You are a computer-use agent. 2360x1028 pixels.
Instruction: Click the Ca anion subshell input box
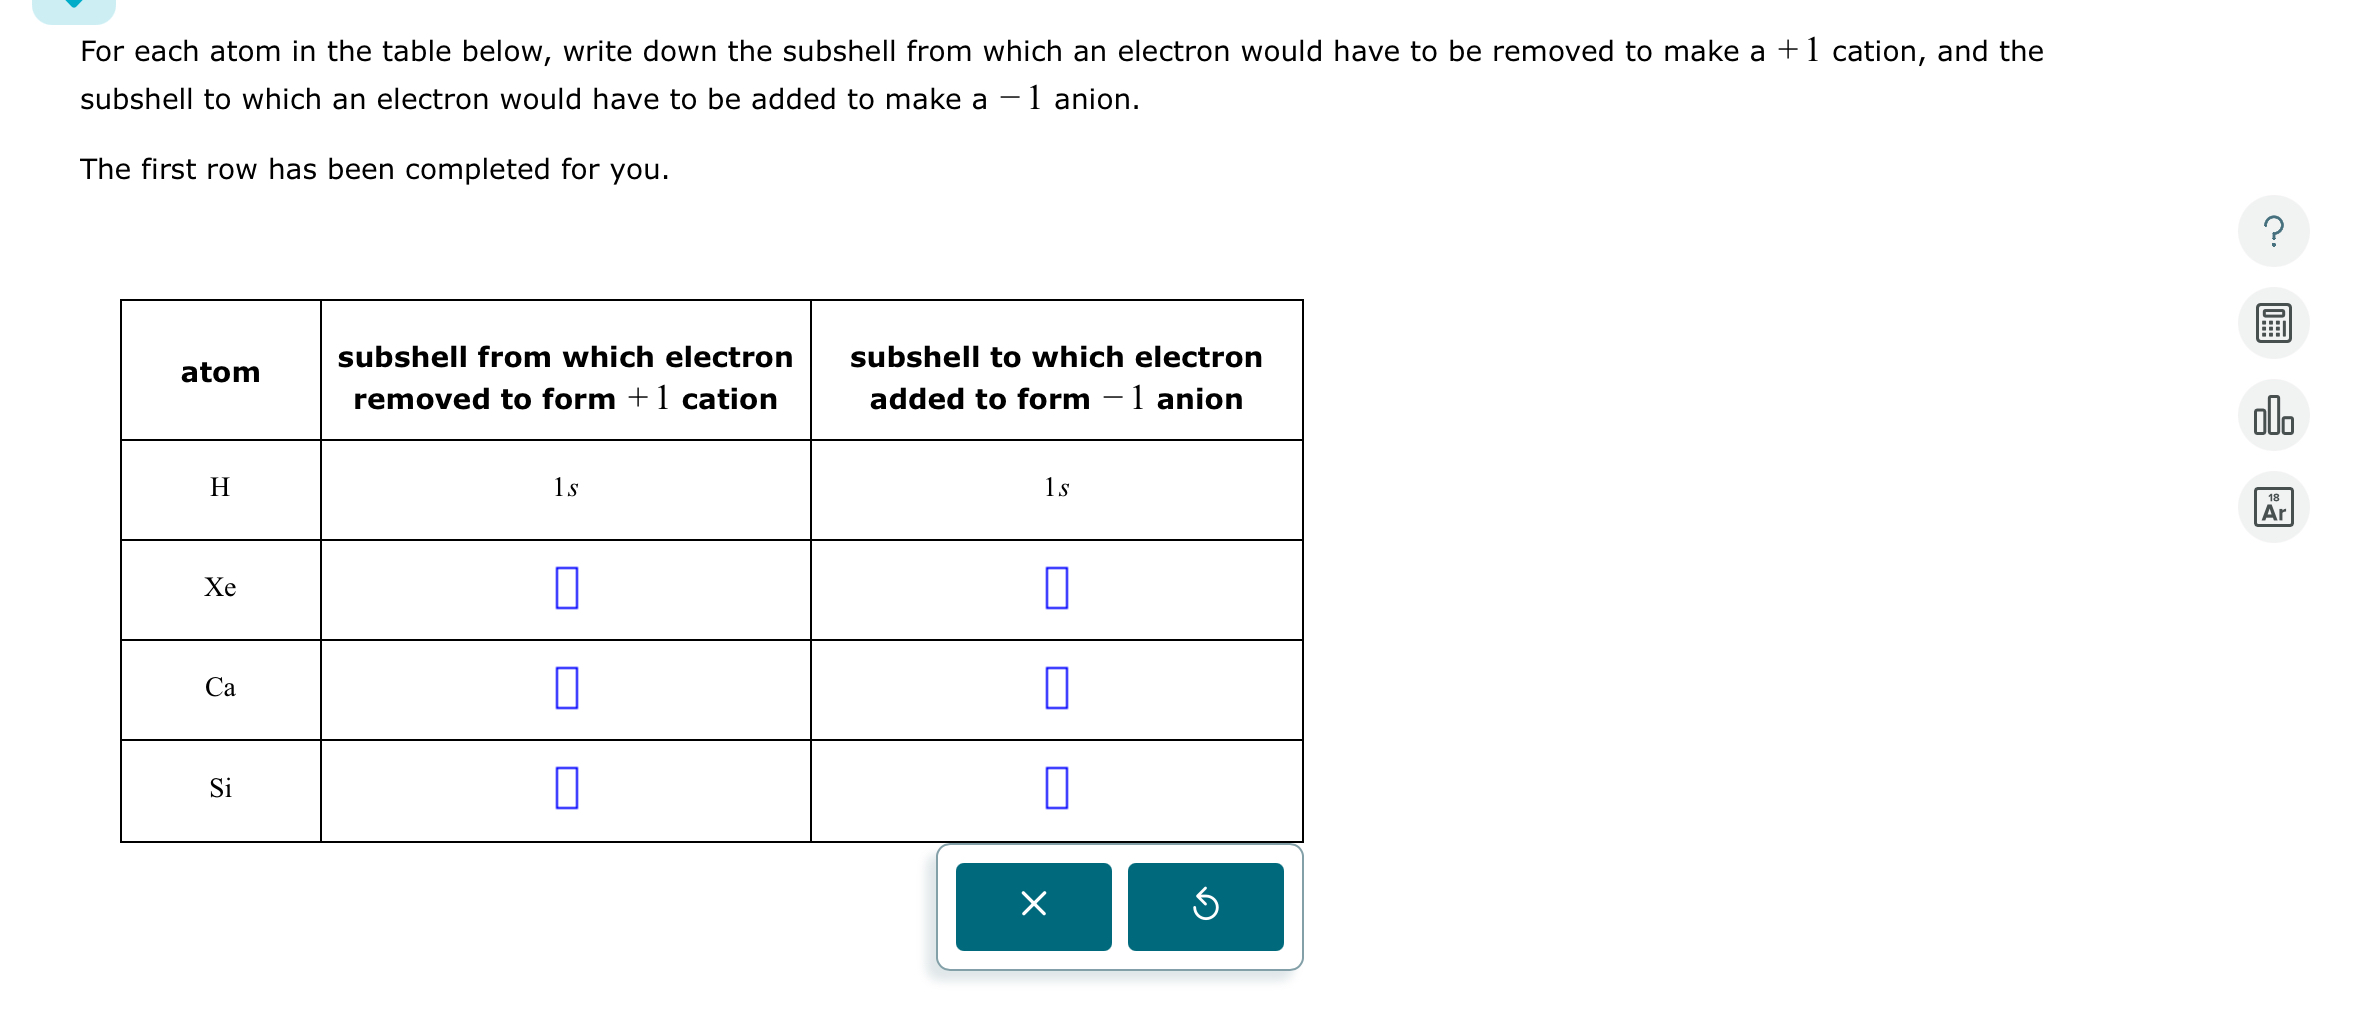pos(1056,689)
